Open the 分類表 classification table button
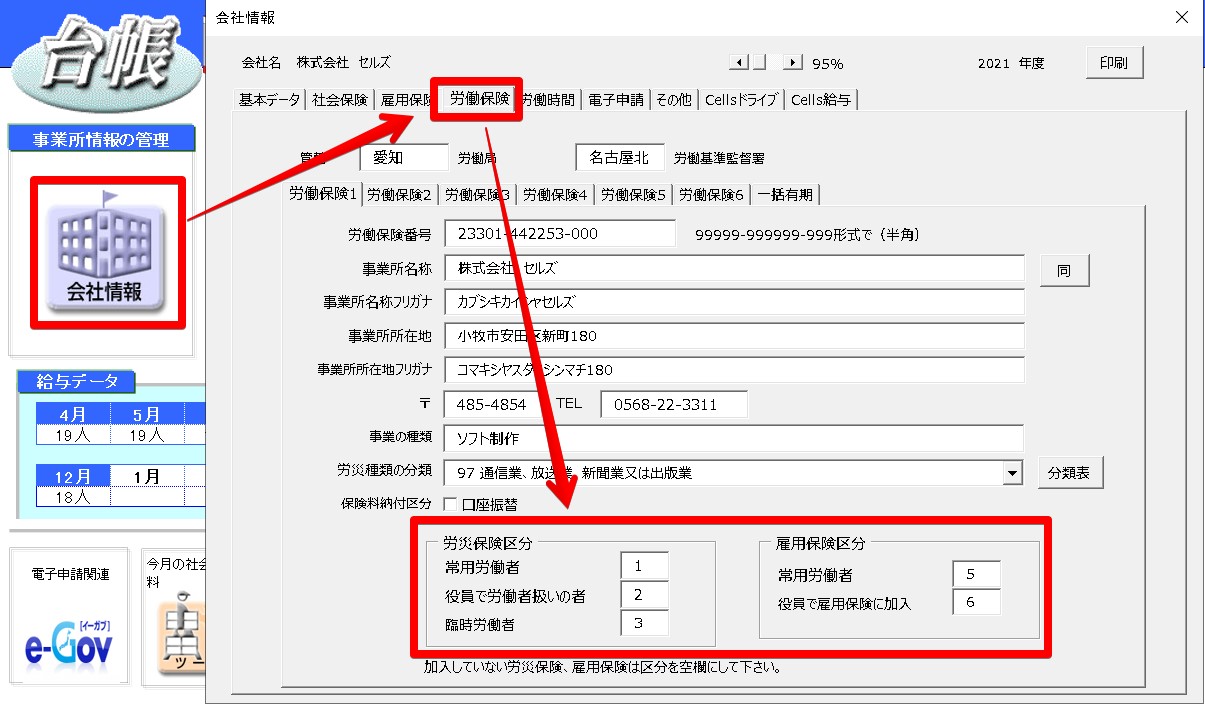This screenshot has height=705, width=1205. pyautogui.click(x=1069, y=474)
